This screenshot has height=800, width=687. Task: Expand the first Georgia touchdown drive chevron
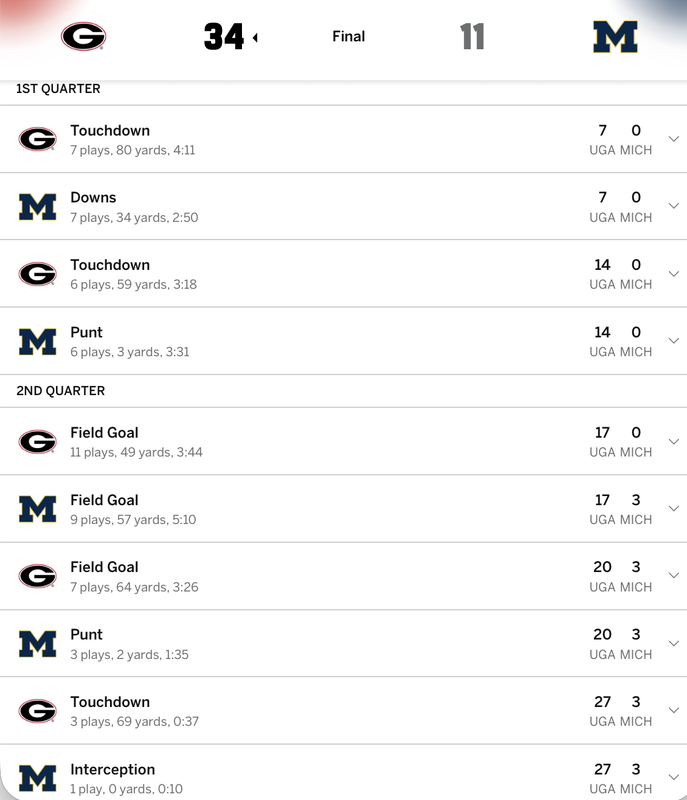click(673, 139)
